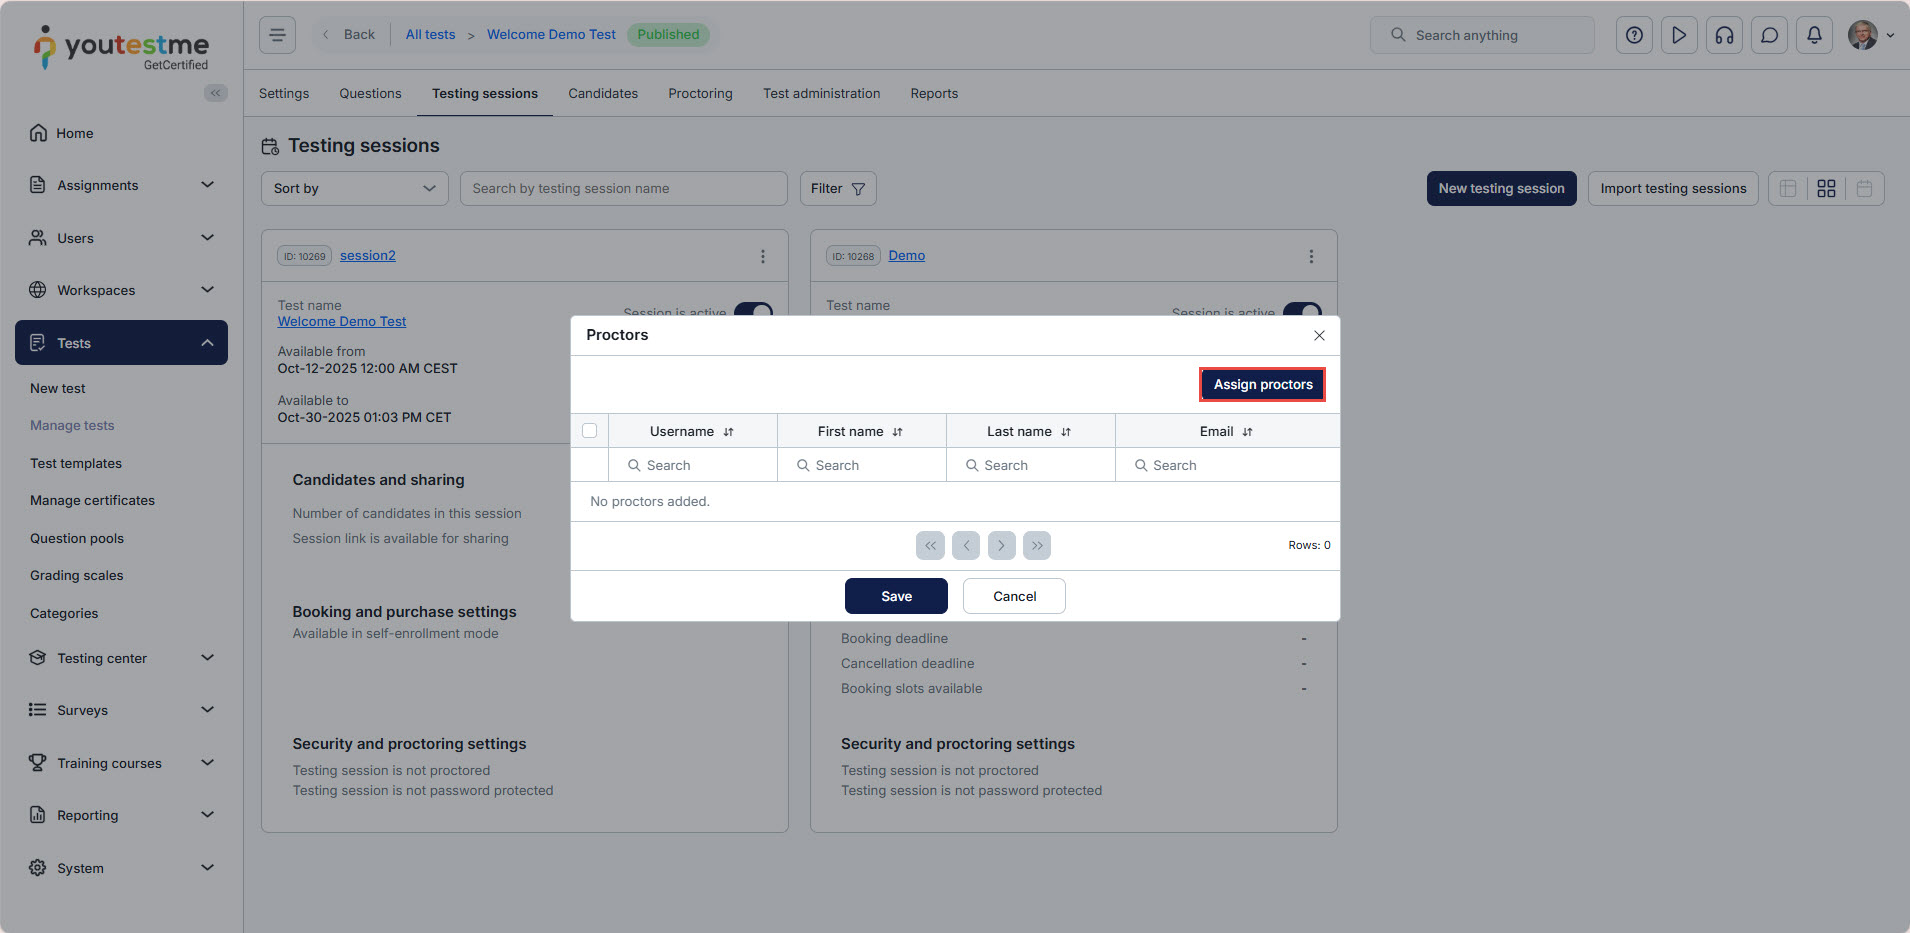Open session2 three-dot options menu
This screenshot has height=933, width=1910.
[x=762, y=256]
